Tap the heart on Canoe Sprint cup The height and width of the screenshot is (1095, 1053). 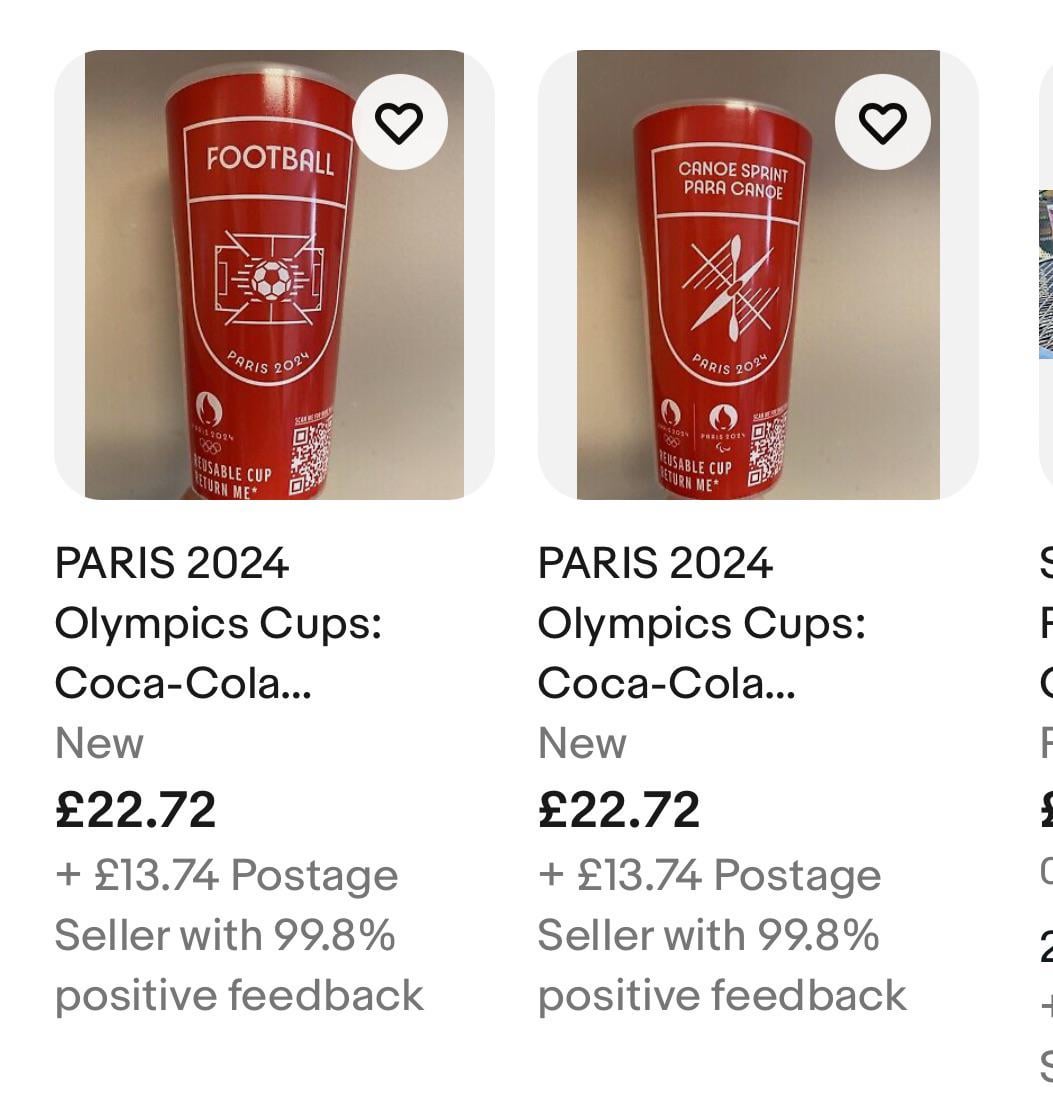882,122
